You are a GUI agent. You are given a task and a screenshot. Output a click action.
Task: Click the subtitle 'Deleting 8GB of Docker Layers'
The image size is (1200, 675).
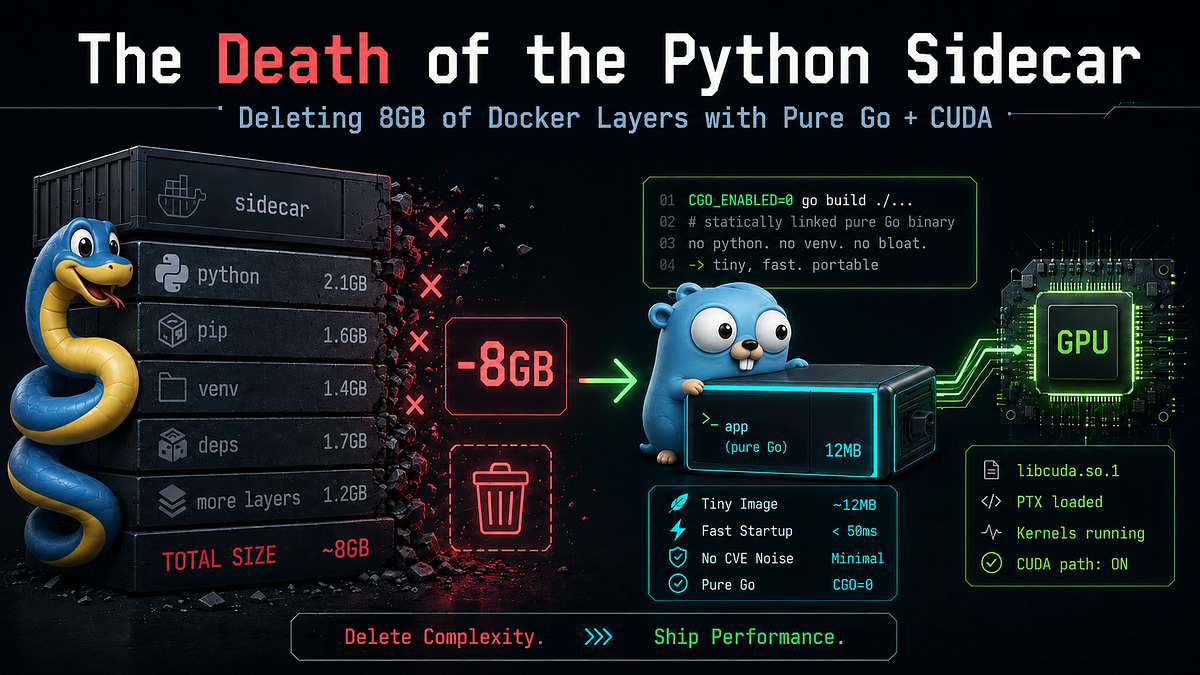tap(465, 118)
